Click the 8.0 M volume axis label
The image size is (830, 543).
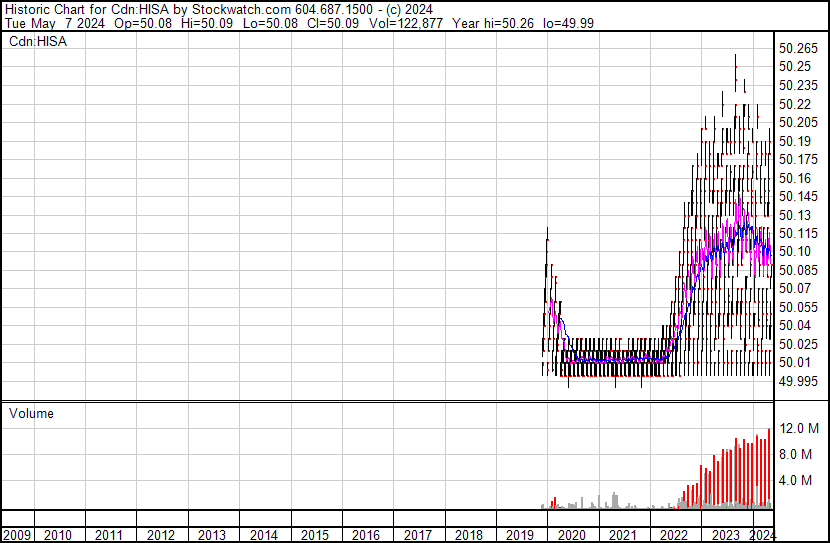pyautogui.click(x=797, y=454)
